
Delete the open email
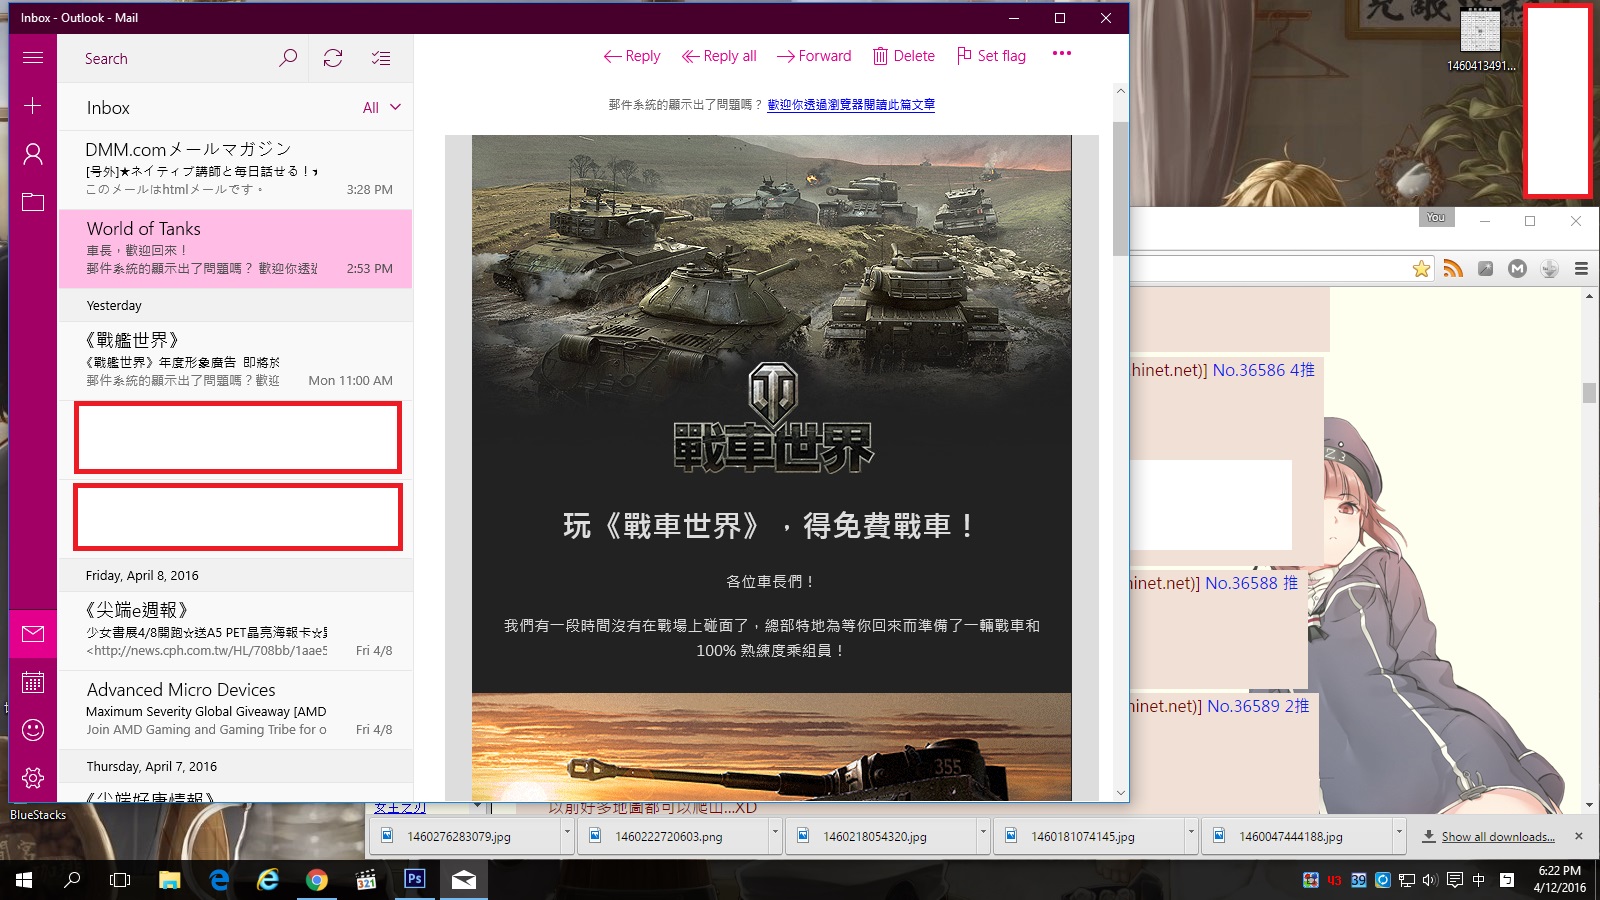(904, 56)
